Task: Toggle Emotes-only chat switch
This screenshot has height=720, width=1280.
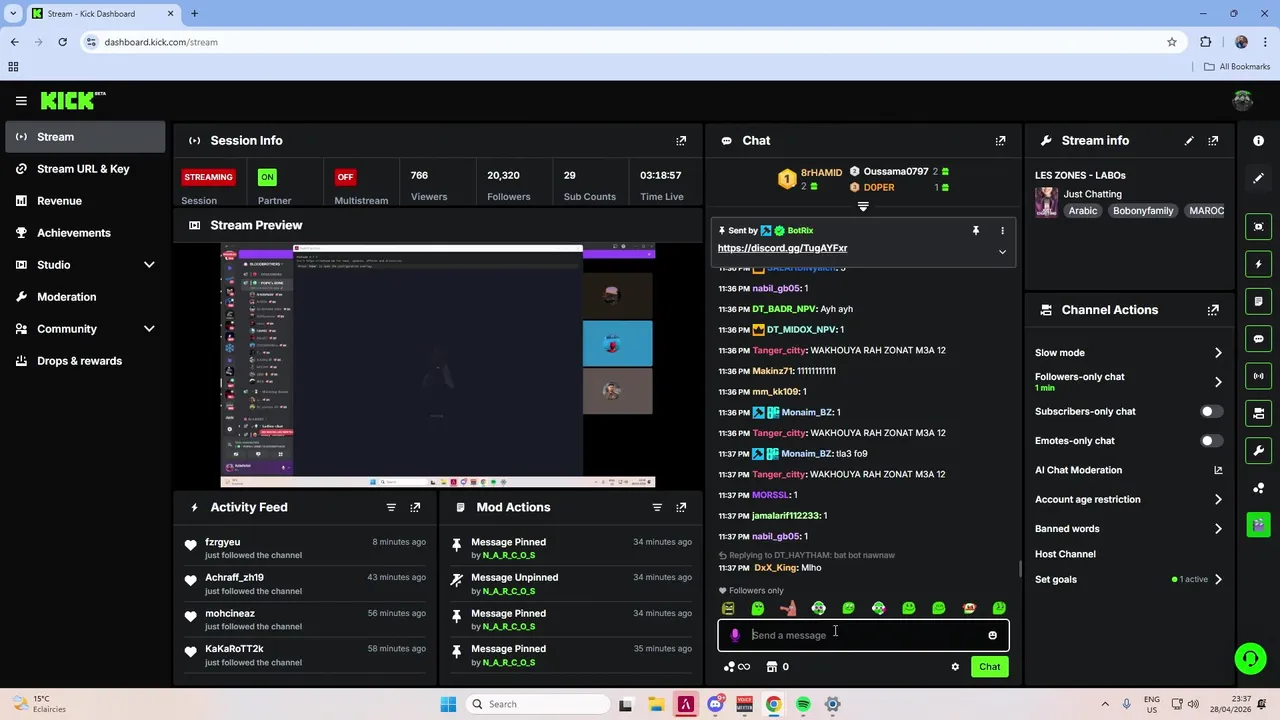Action: [1211, 441]
